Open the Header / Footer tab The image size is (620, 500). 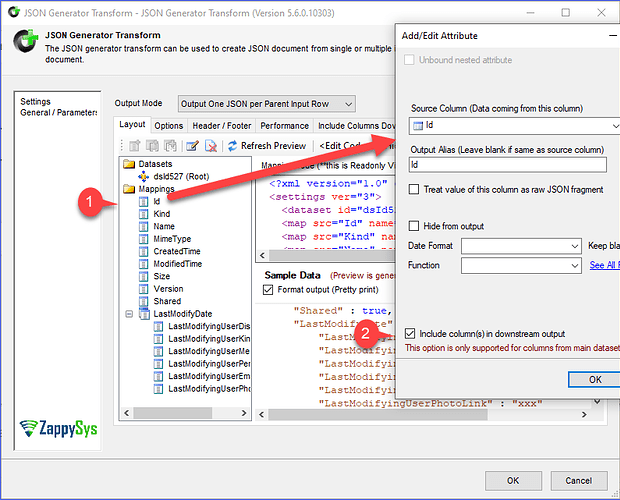221,126
